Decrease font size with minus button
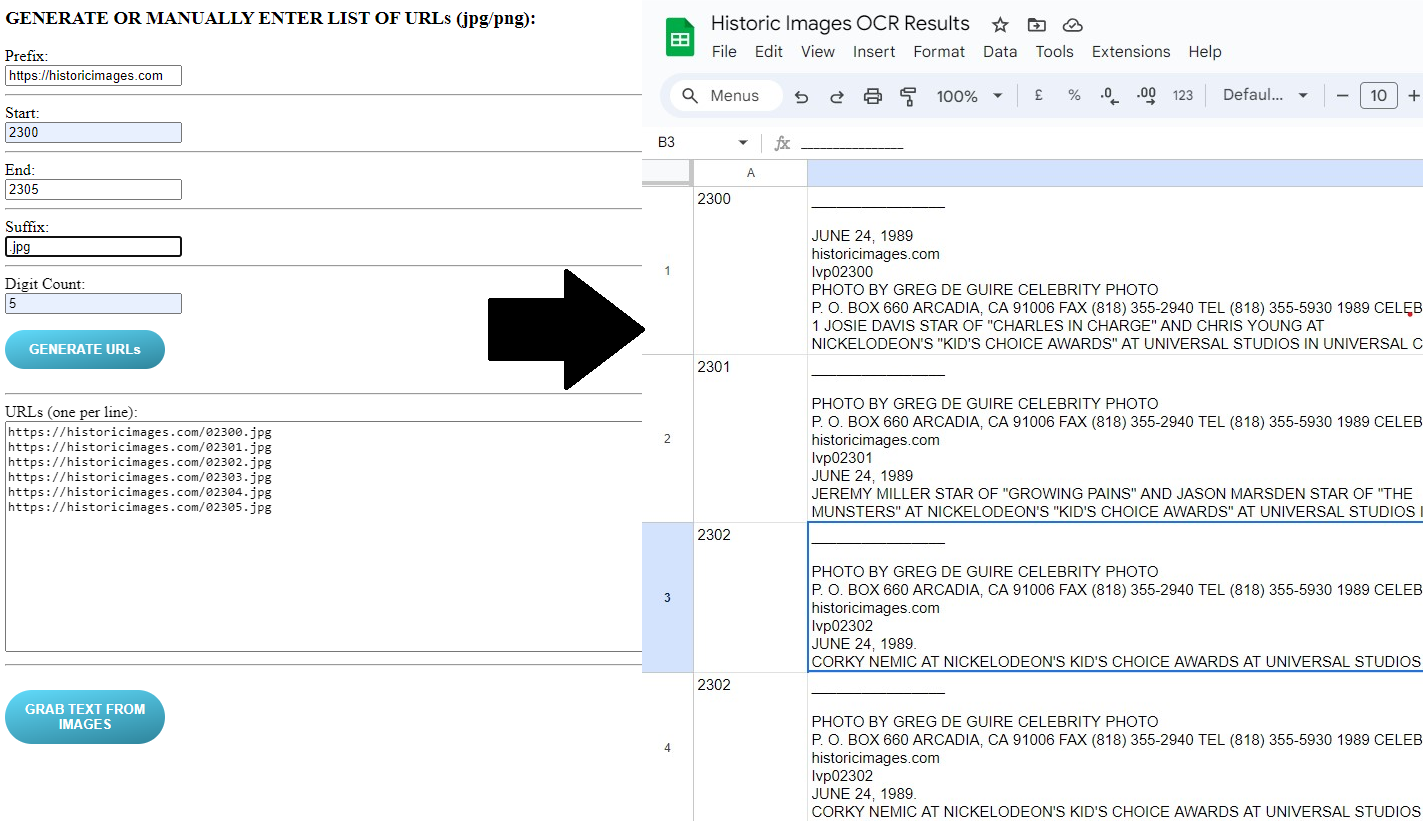 [1342, 96]
